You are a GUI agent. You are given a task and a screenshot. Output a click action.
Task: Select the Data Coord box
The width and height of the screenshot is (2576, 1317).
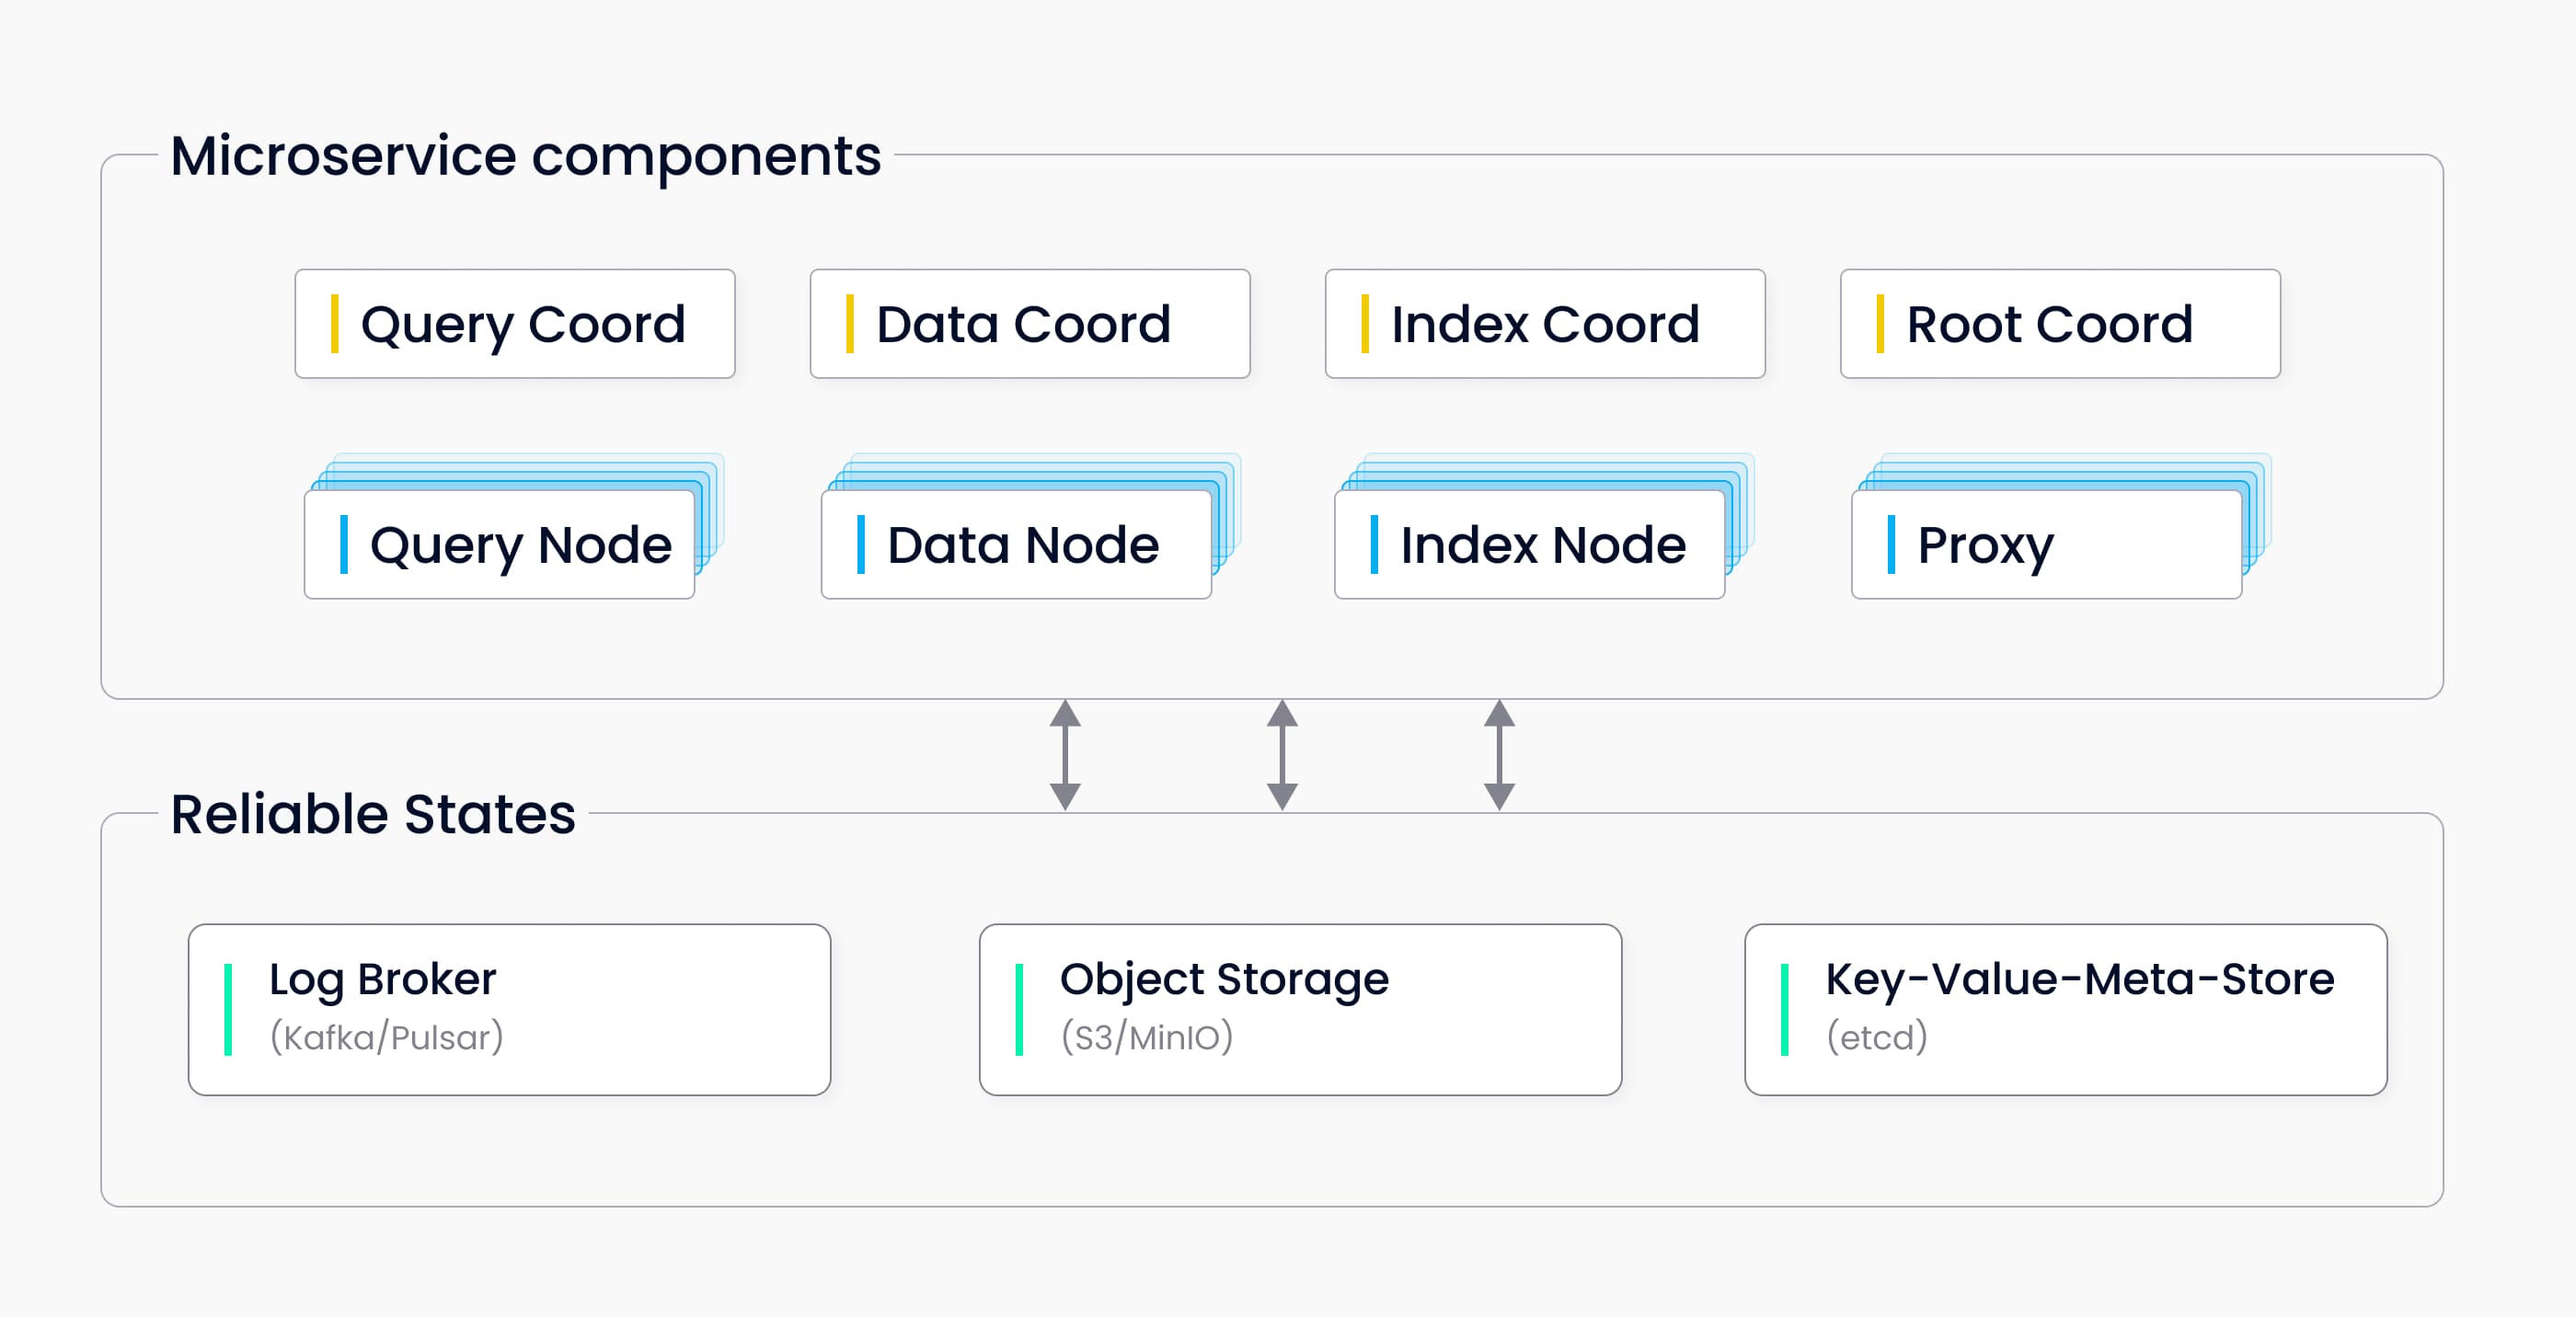pyautogui.click(x=1030, y=324)
